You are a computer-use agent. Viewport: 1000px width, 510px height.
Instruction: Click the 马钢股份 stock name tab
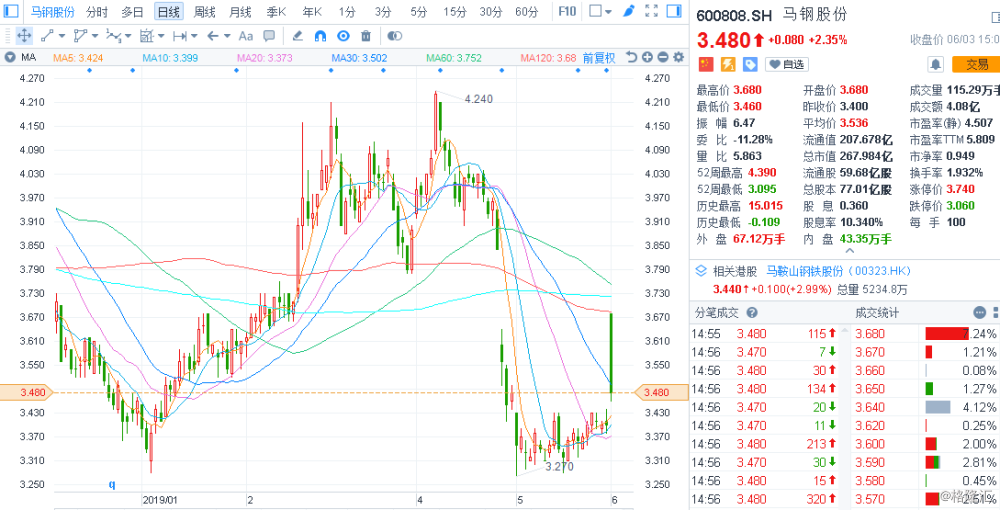point(53,11)
